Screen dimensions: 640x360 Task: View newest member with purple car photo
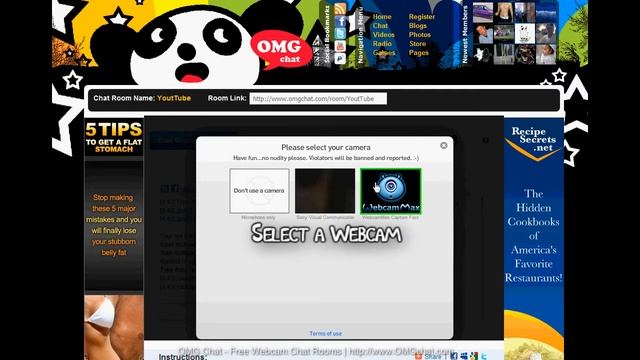483,12
